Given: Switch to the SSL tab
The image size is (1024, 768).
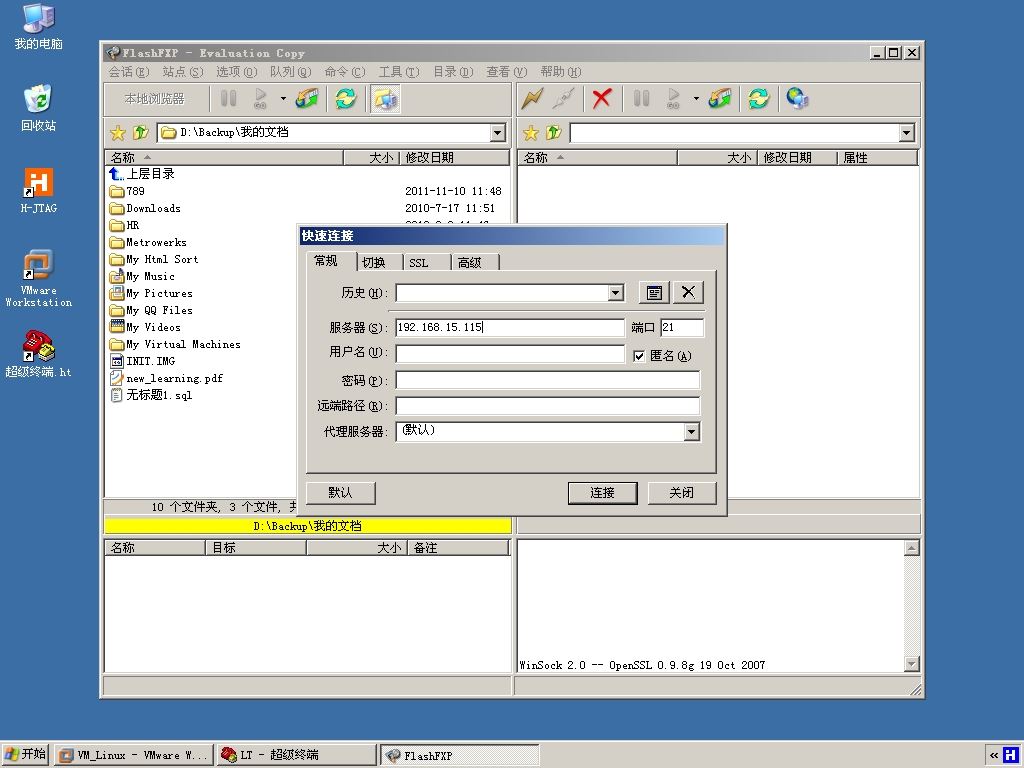Looking at the screenshot, I should tap(419, 263).
